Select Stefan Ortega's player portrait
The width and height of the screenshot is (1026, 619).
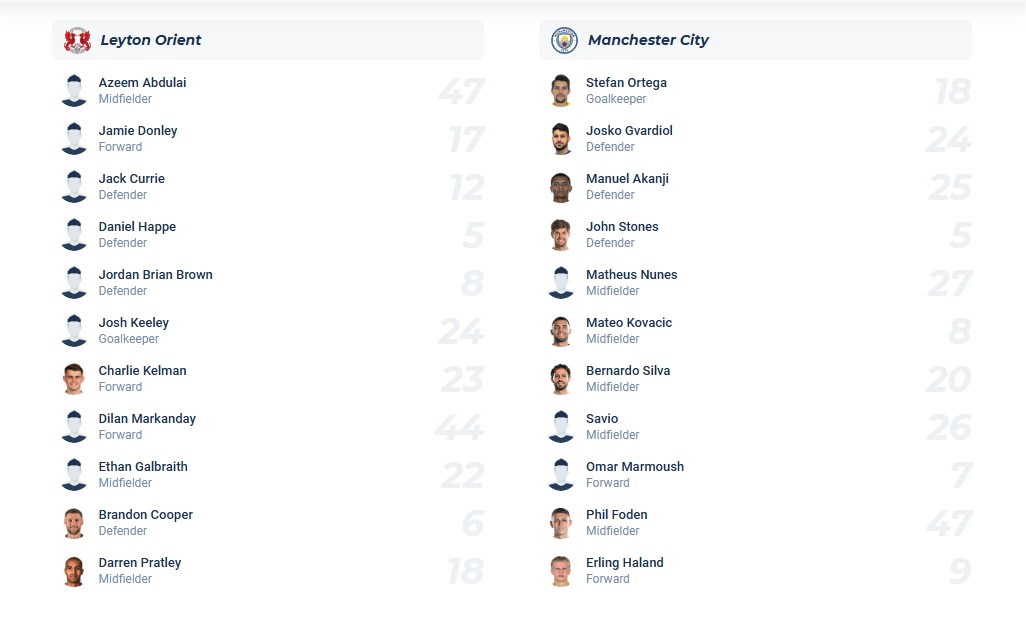[561, 90]
